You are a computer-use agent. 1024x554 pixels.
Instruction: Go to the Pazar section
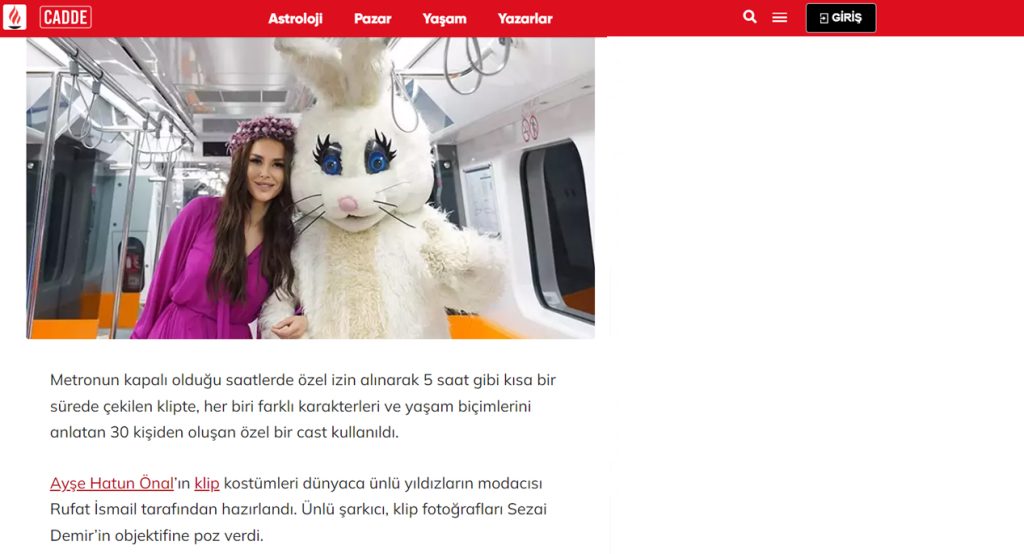tap(372, 18)
